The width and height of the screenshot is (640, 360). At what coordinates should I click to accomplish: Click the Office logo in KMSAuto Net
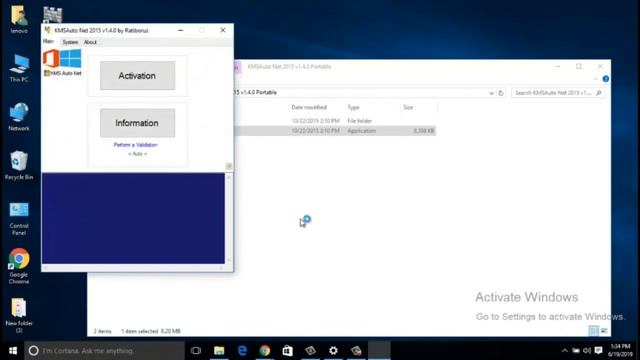pyautogui.click(x=51, y=58)
